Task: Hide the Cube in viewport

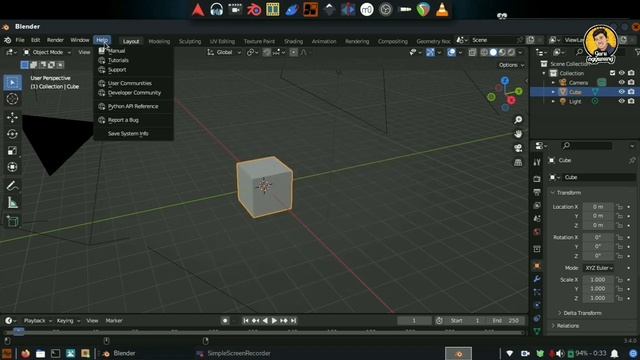Action: [x=622, y=92]
